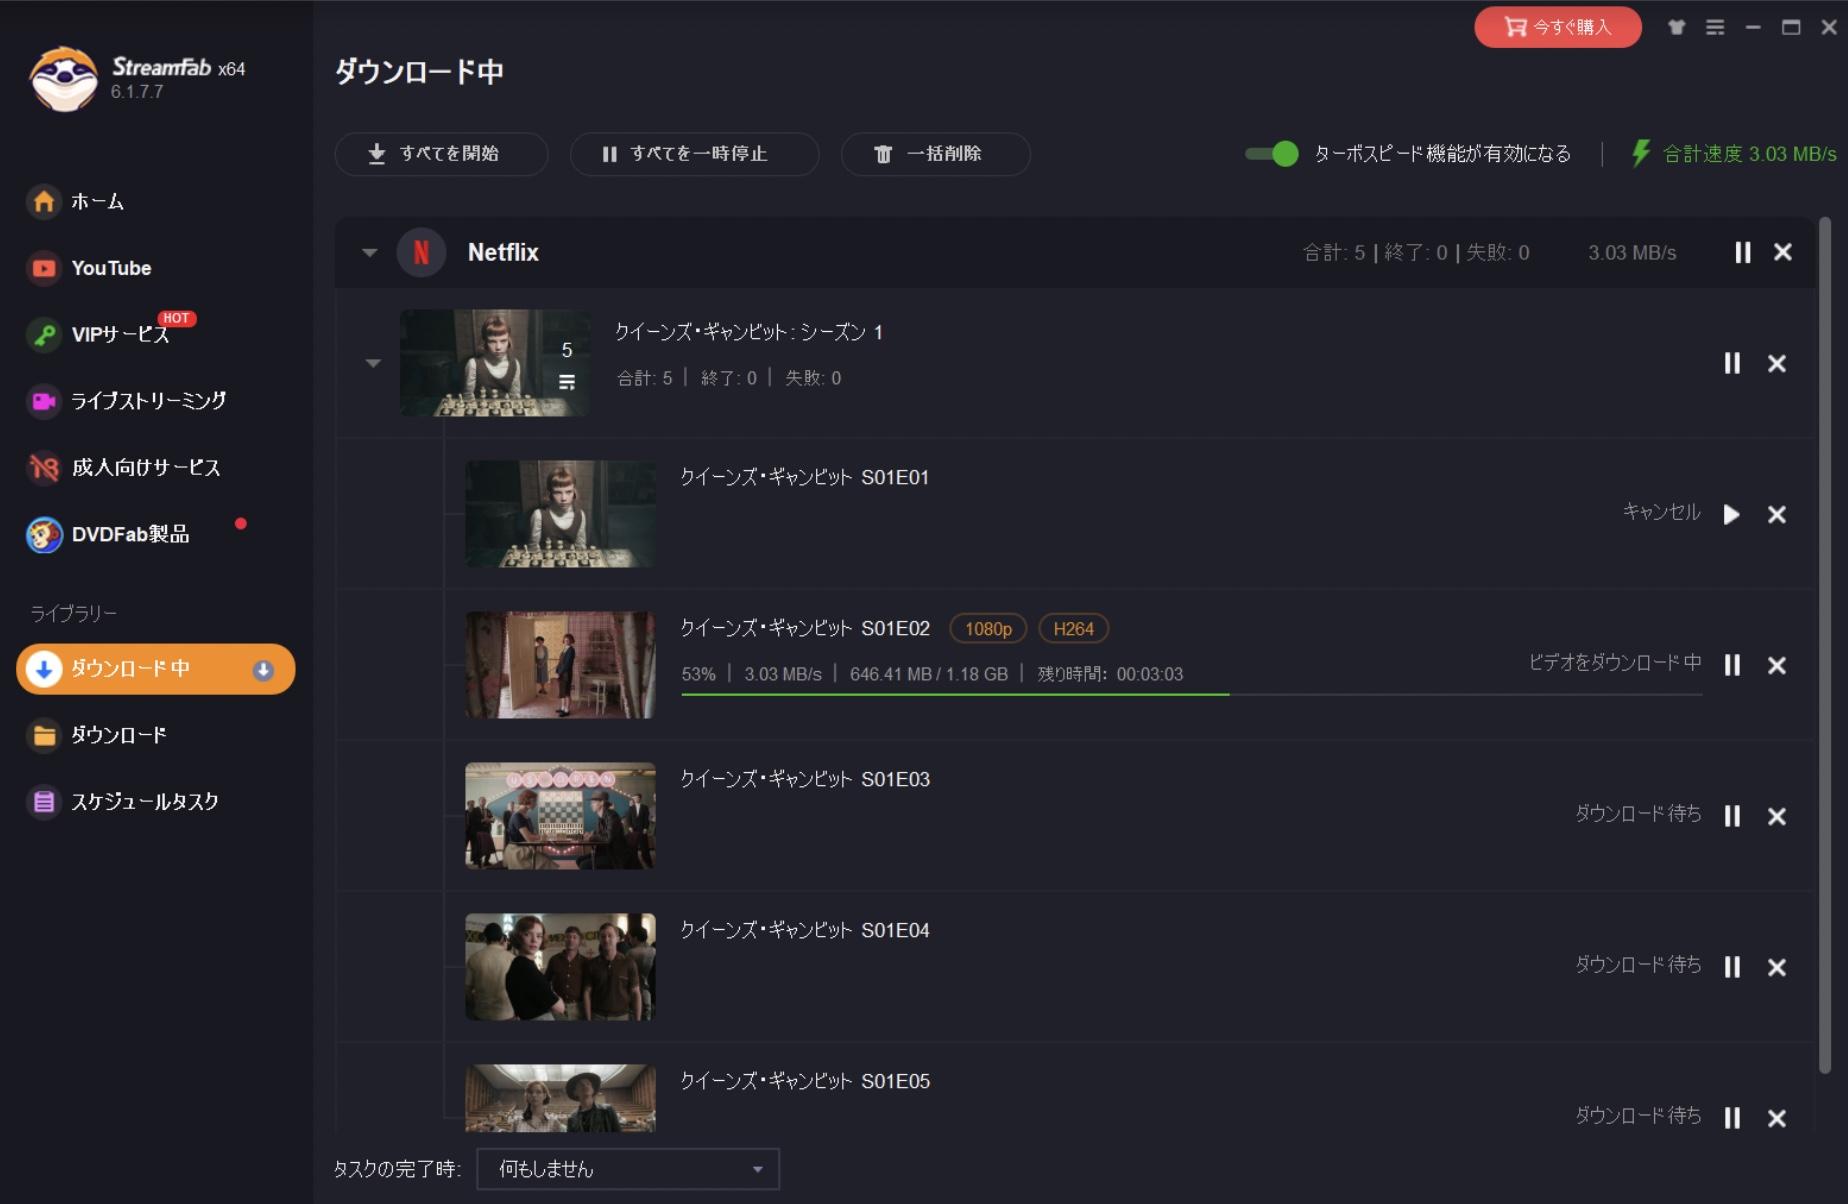Click the season 1 thumbnail with 5 count
The width and height of the screenshot is (1848, 1204).
click(495, 363)
